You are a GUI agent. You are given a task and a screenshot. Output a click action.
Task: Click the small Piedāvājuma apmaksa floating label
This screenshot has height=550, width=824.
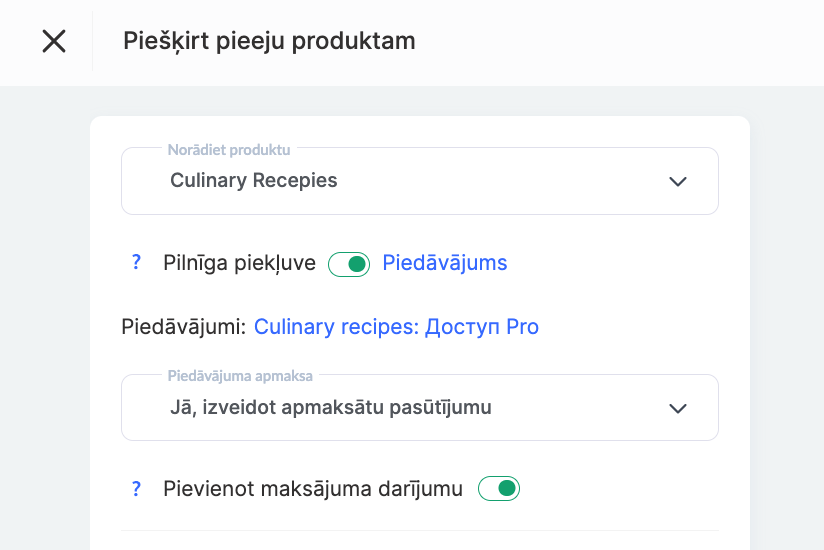[x=240, y=377]
